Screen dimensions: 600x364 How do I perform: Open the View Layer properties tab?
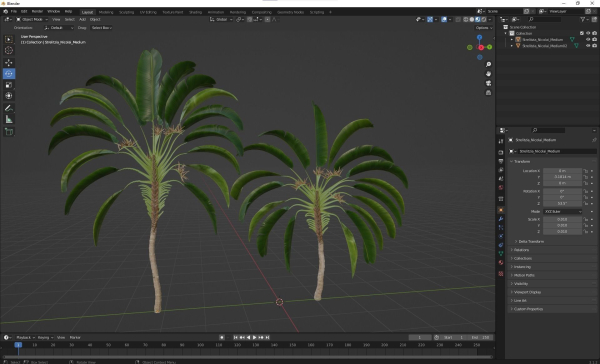click(x=501, y=170)
